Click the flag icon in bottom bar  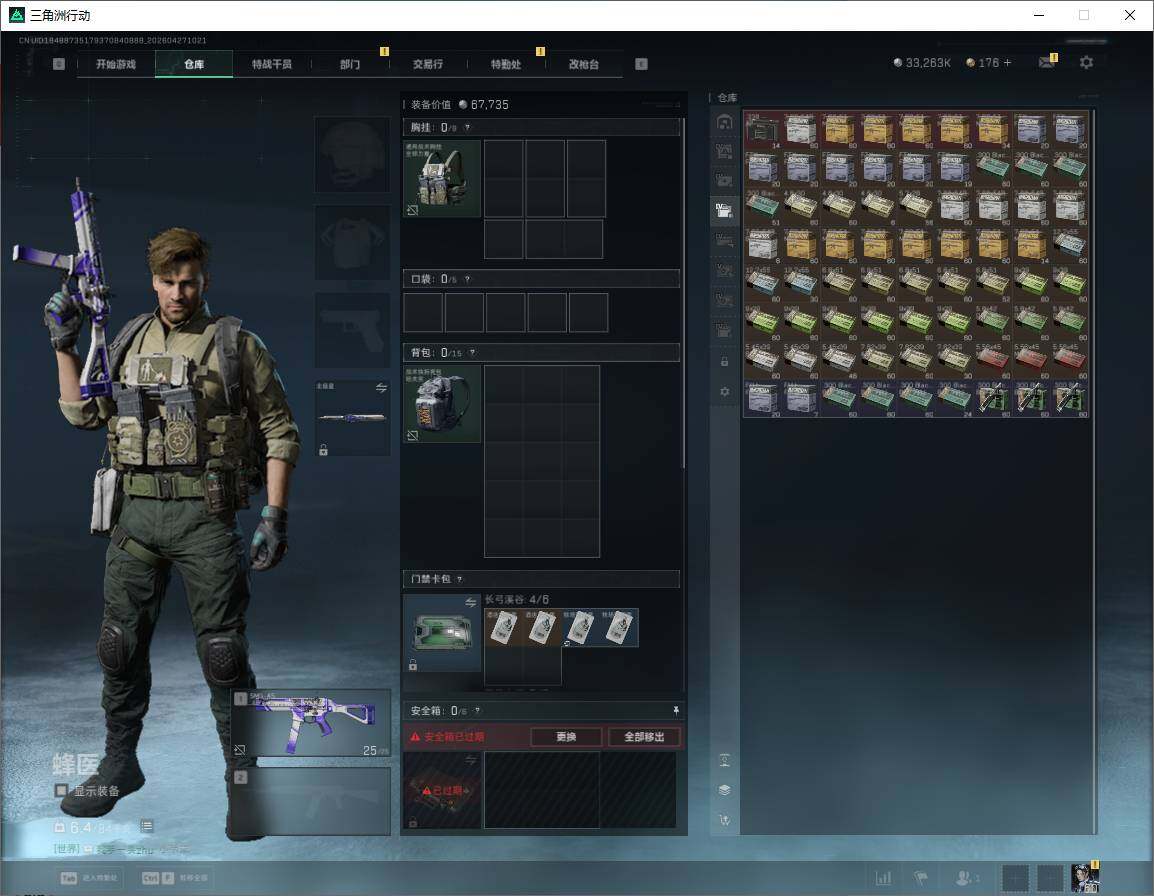pos(921,878)
